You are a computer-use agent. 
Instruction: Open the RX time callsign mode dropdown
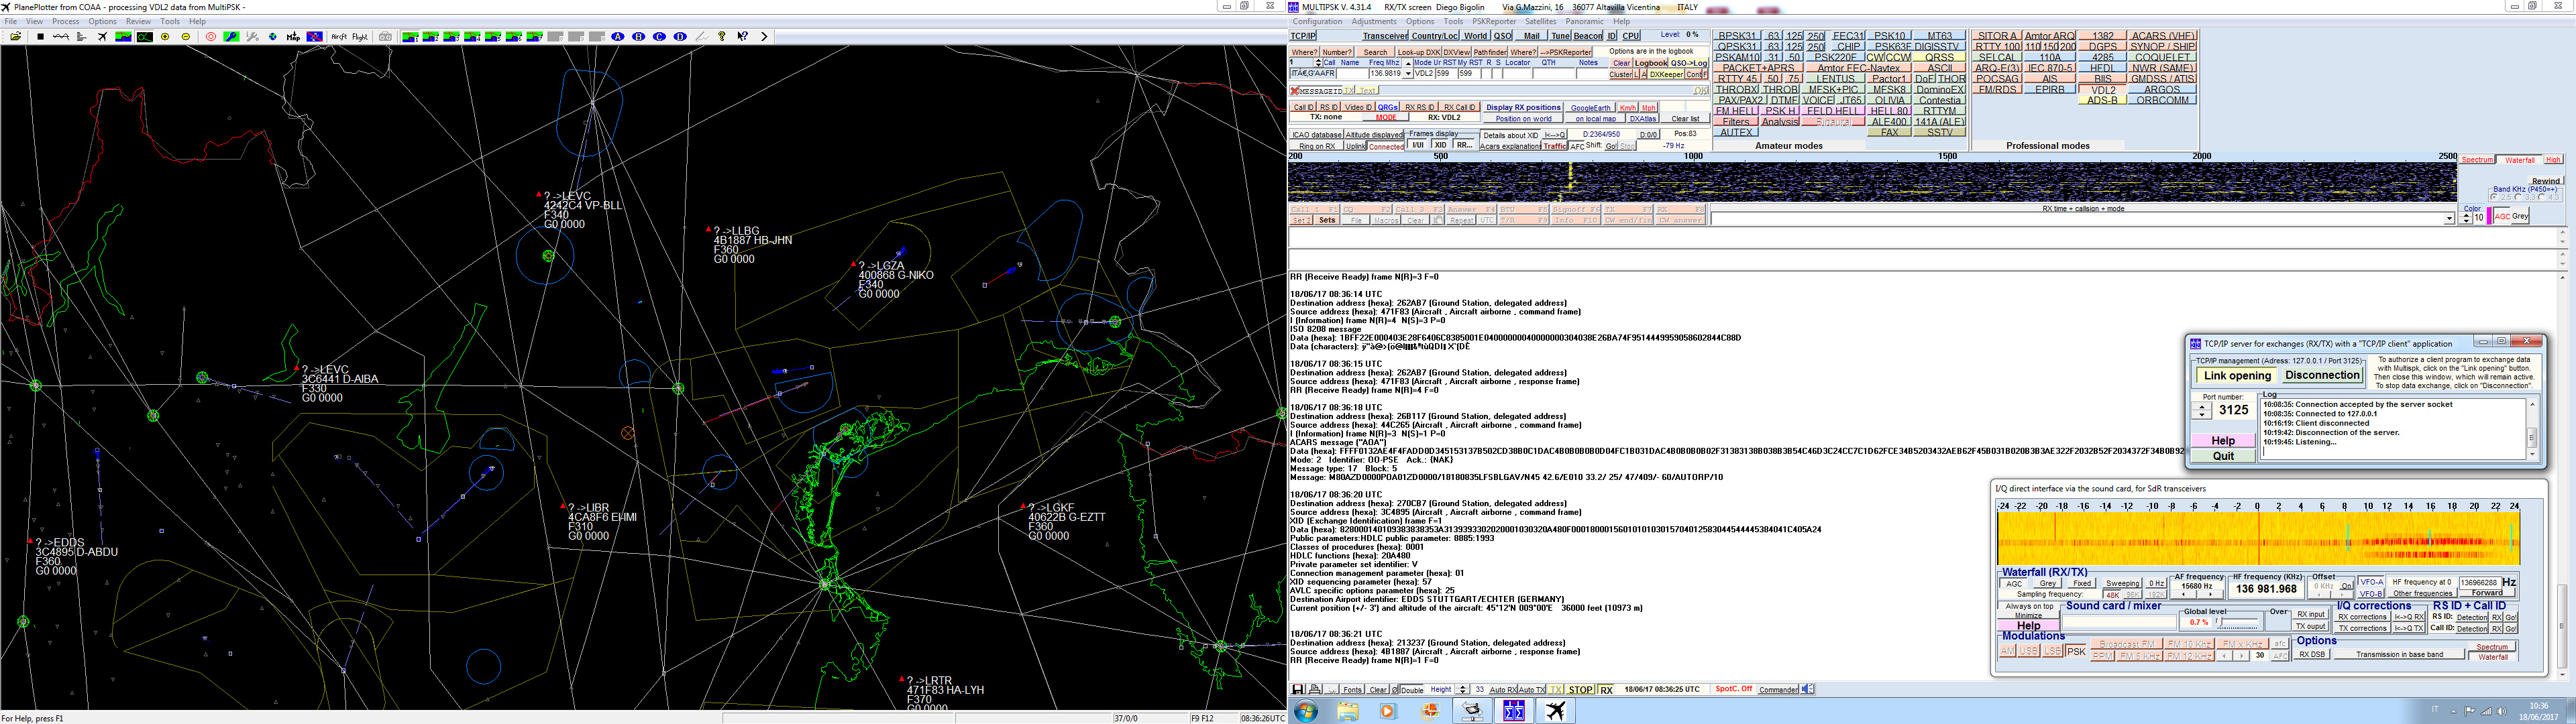(2449, 218)
